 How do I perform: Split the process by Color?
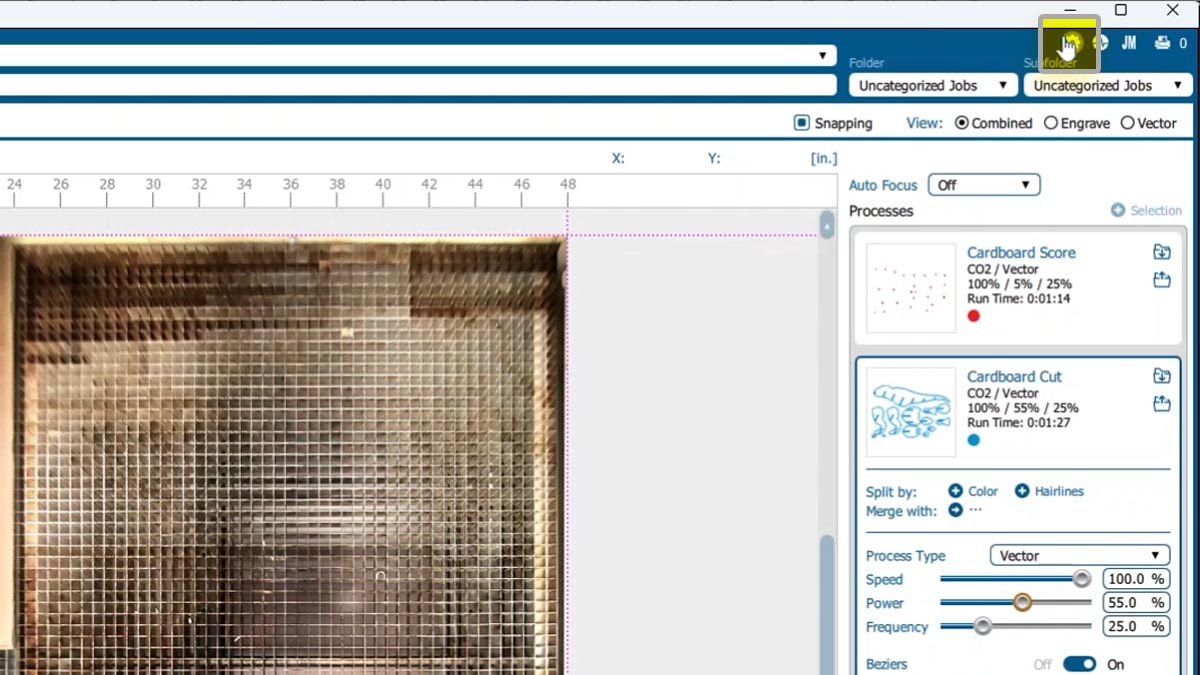click(x=955, y=491)
